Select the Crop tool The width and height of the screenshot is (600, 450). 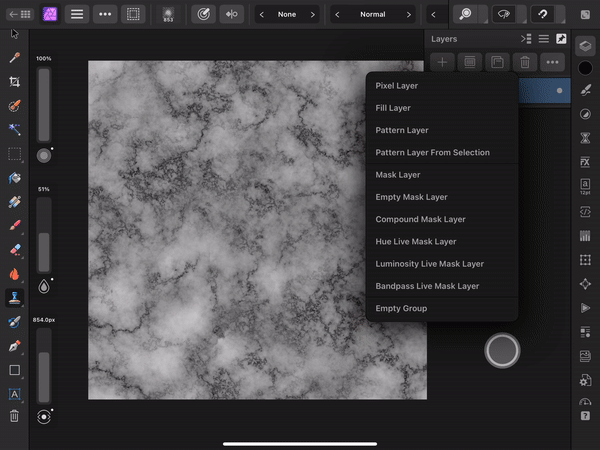click(15, 82)
